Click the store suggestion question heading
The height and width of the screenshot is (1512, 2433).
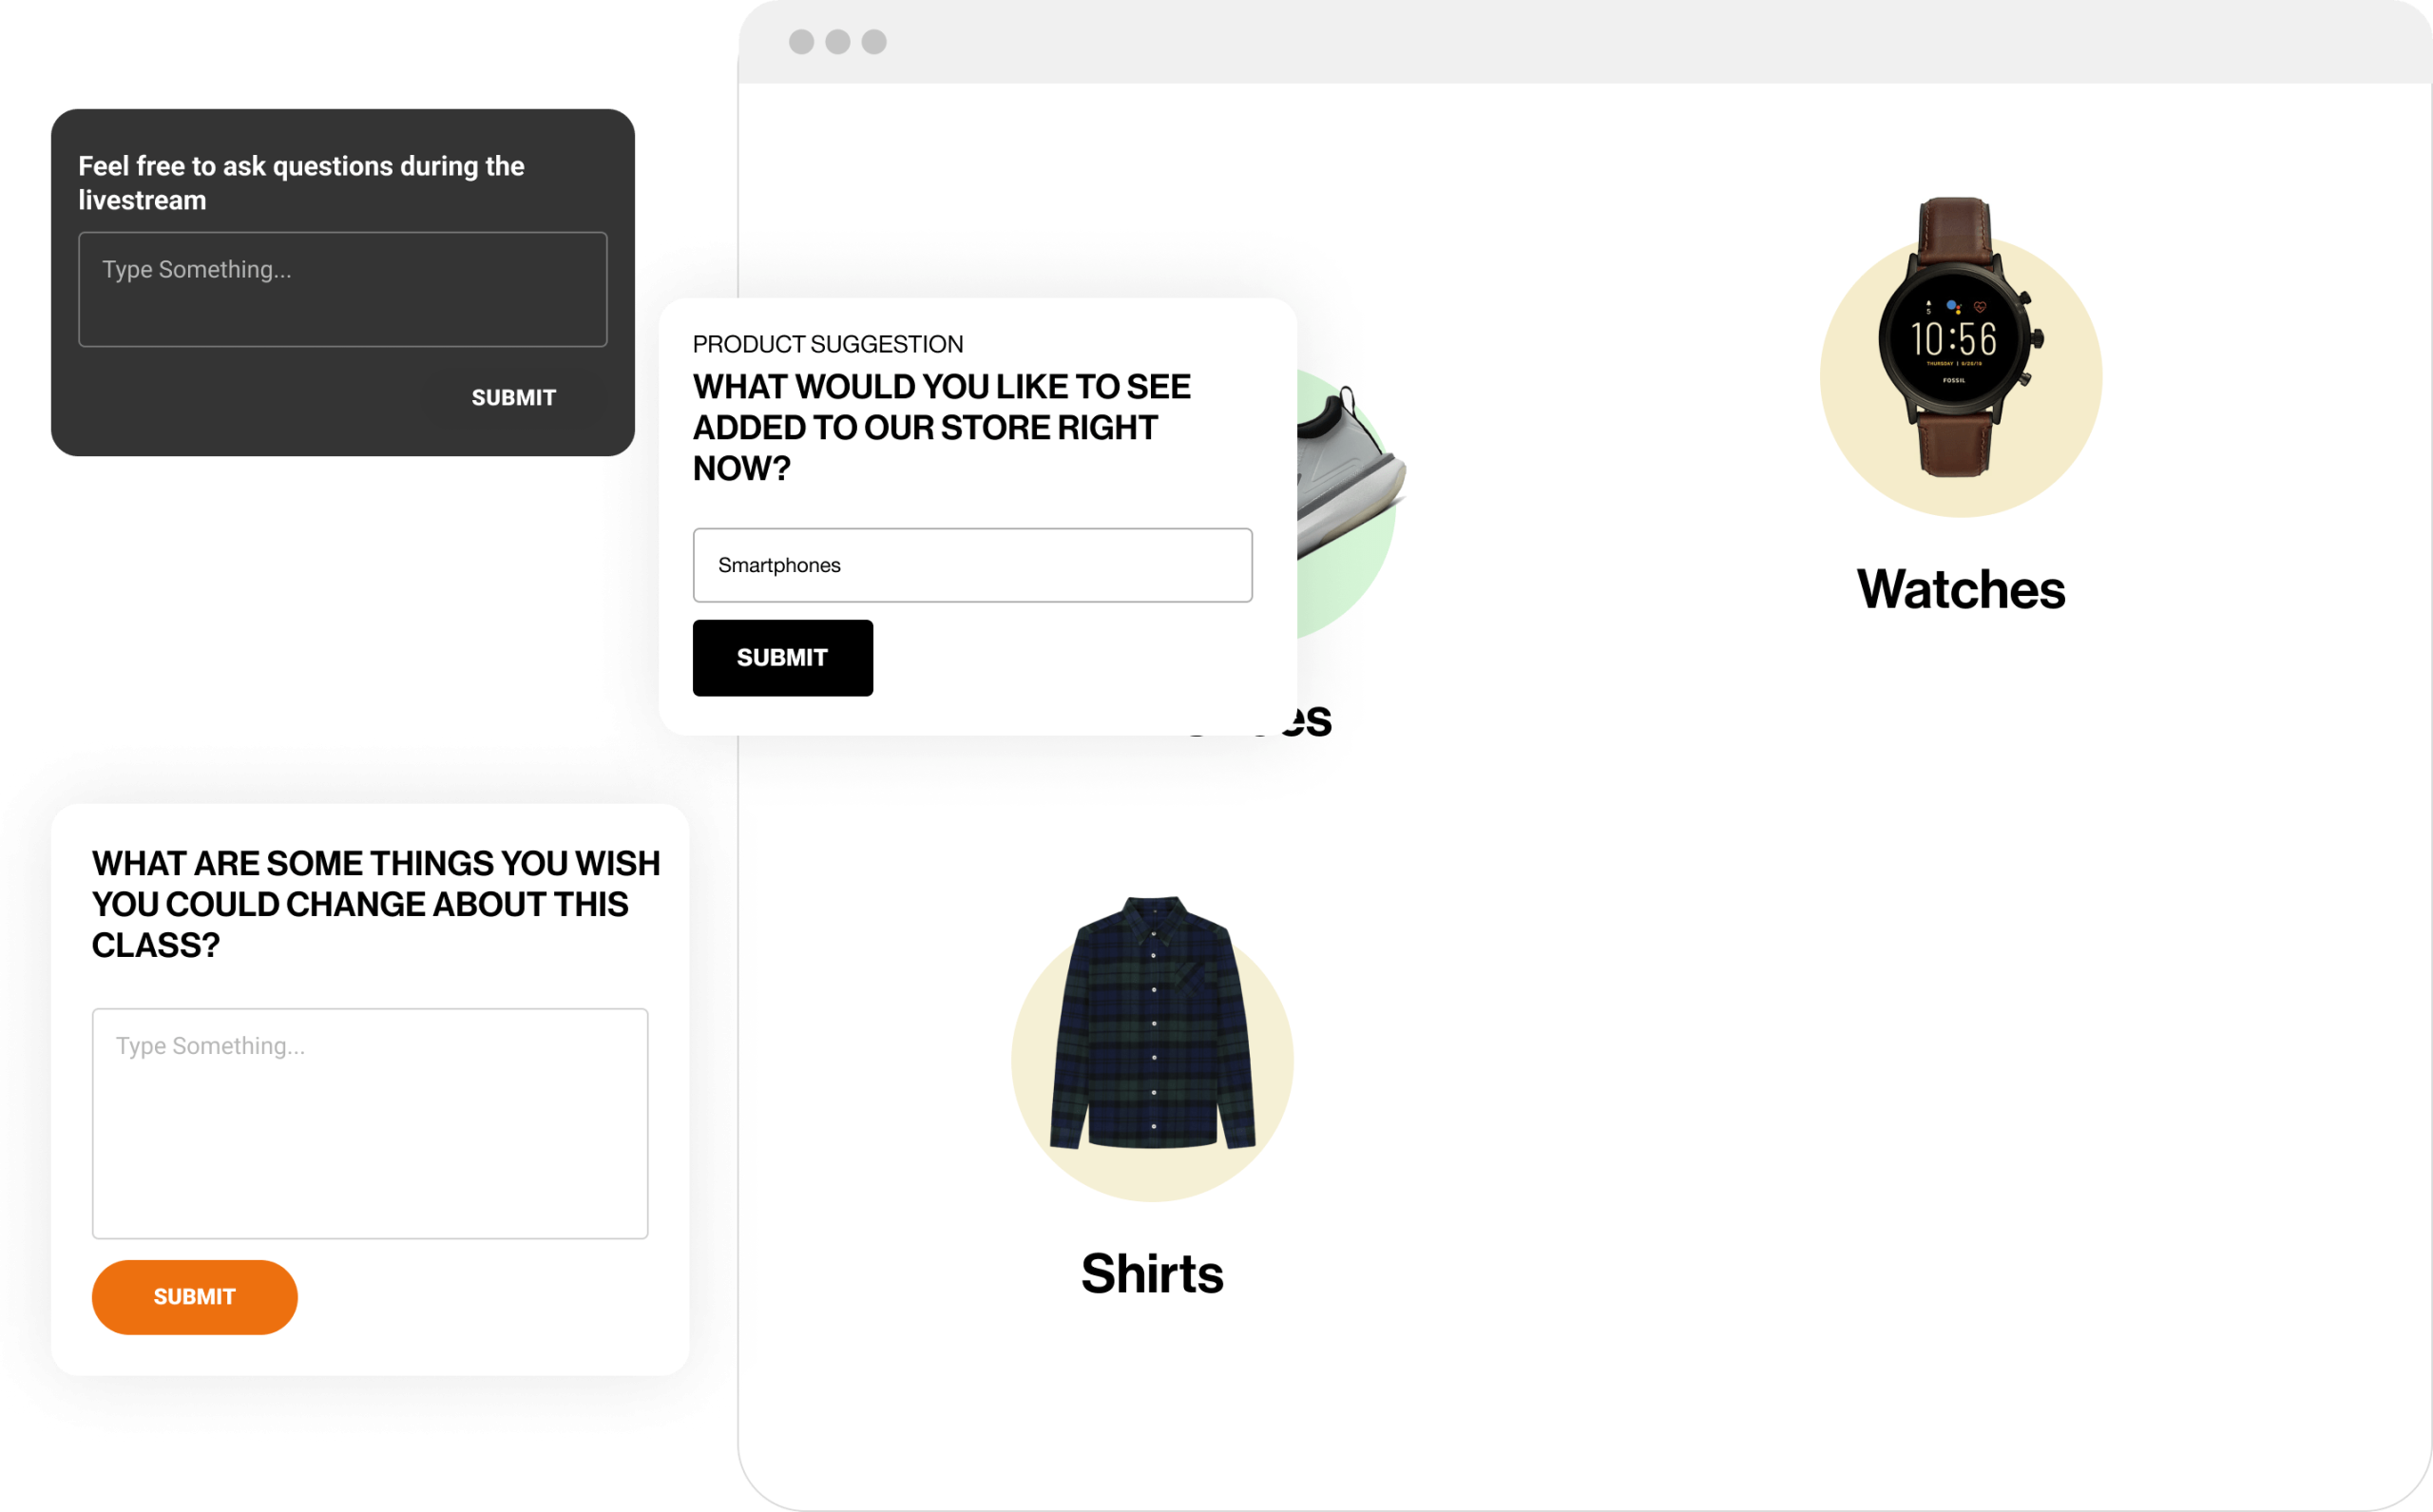coord(942,427)
